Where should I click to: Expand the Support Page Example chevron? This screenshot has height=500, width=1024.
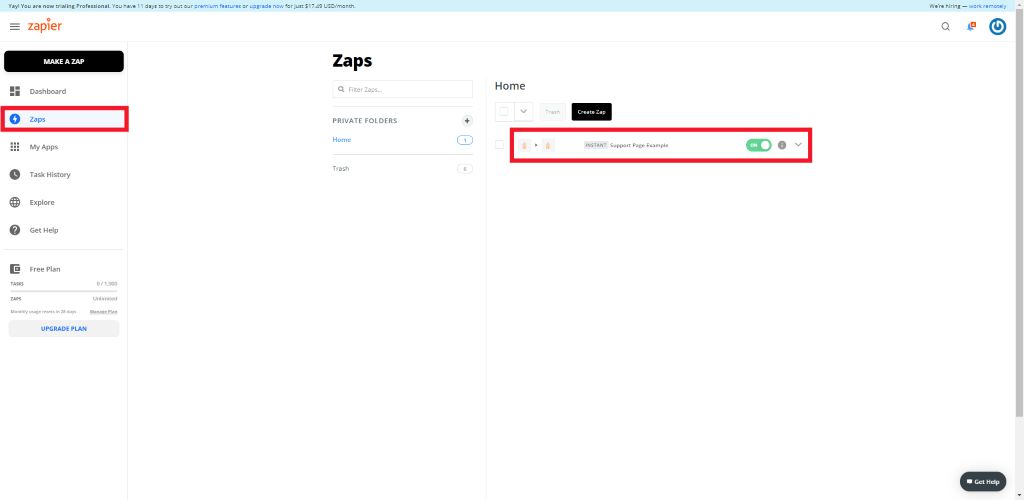tap(798, 145)
